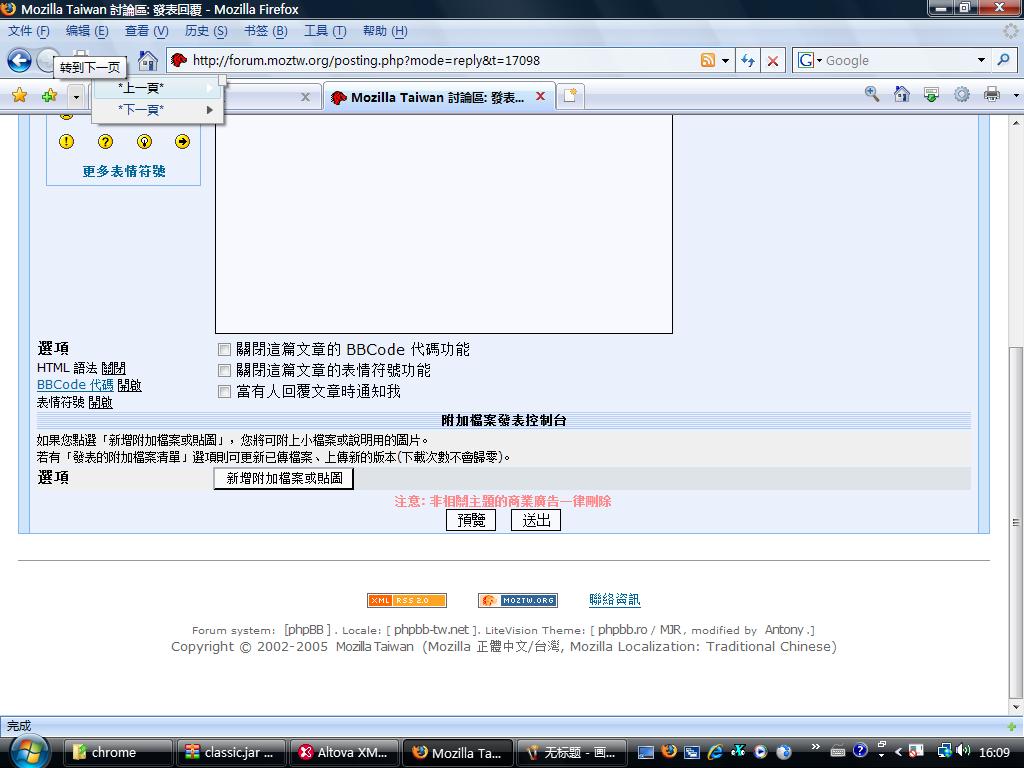Image resolution: width=1024 pixels, height=768 pixels.
Task: Enable notify me when someone replies
Action: click(225, 392)
